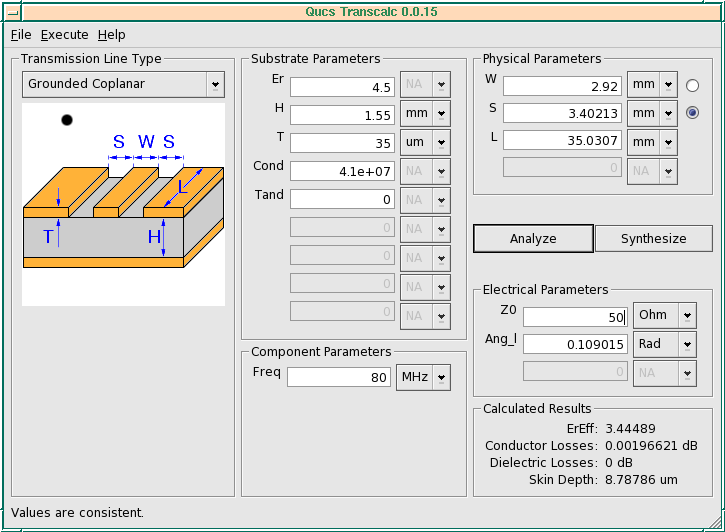This screenshot has height=532, width=725.
Task: Select the S fixed-parameter radio button
Action: pyautogui.click(x=692, y=113)
